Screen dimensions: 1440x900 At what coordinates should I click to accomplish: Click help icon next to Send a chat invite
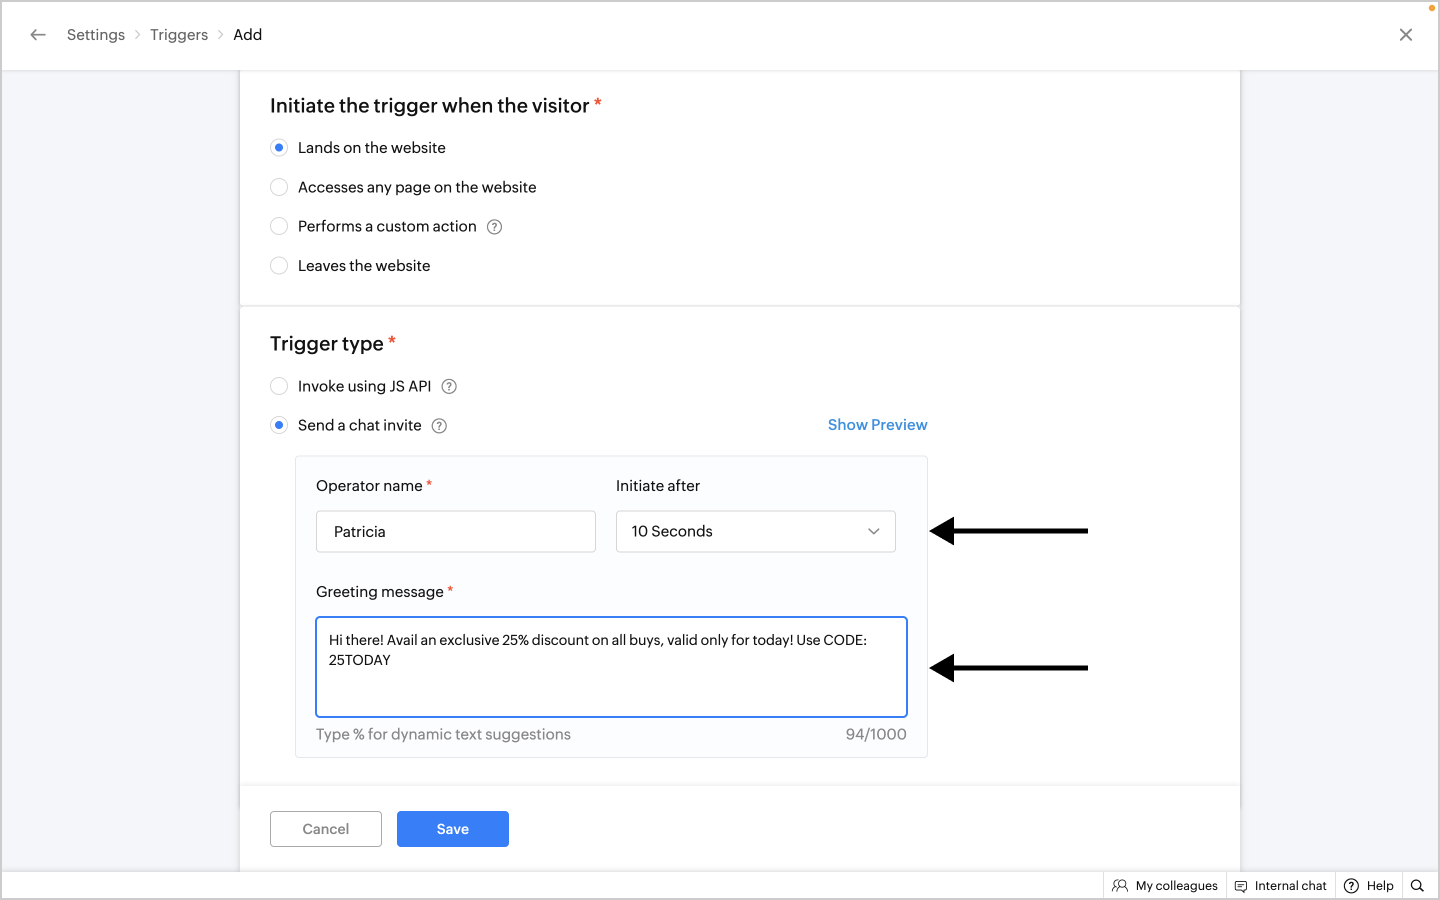point(439,426)
